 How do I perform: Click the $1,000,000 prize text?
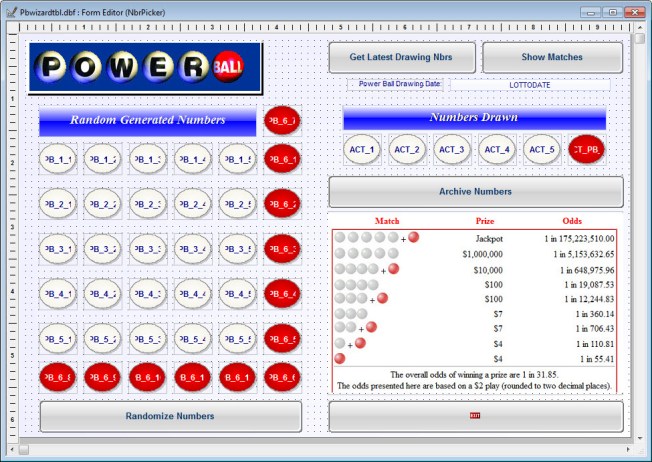click(482, 254)
